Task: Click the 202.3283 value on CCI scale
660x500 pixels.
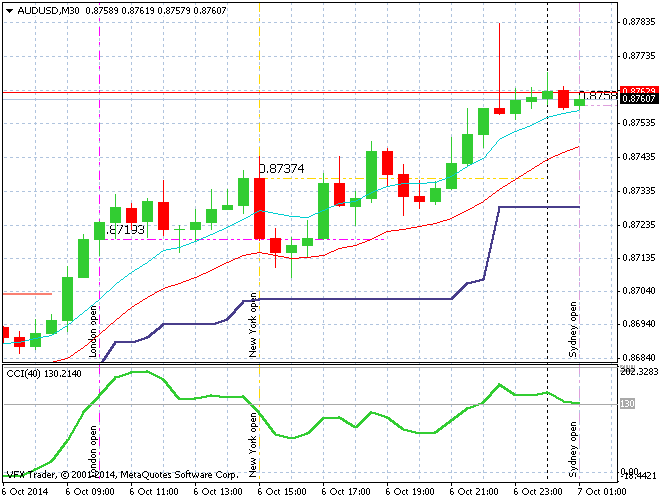Action: click(x=637, y=372)
